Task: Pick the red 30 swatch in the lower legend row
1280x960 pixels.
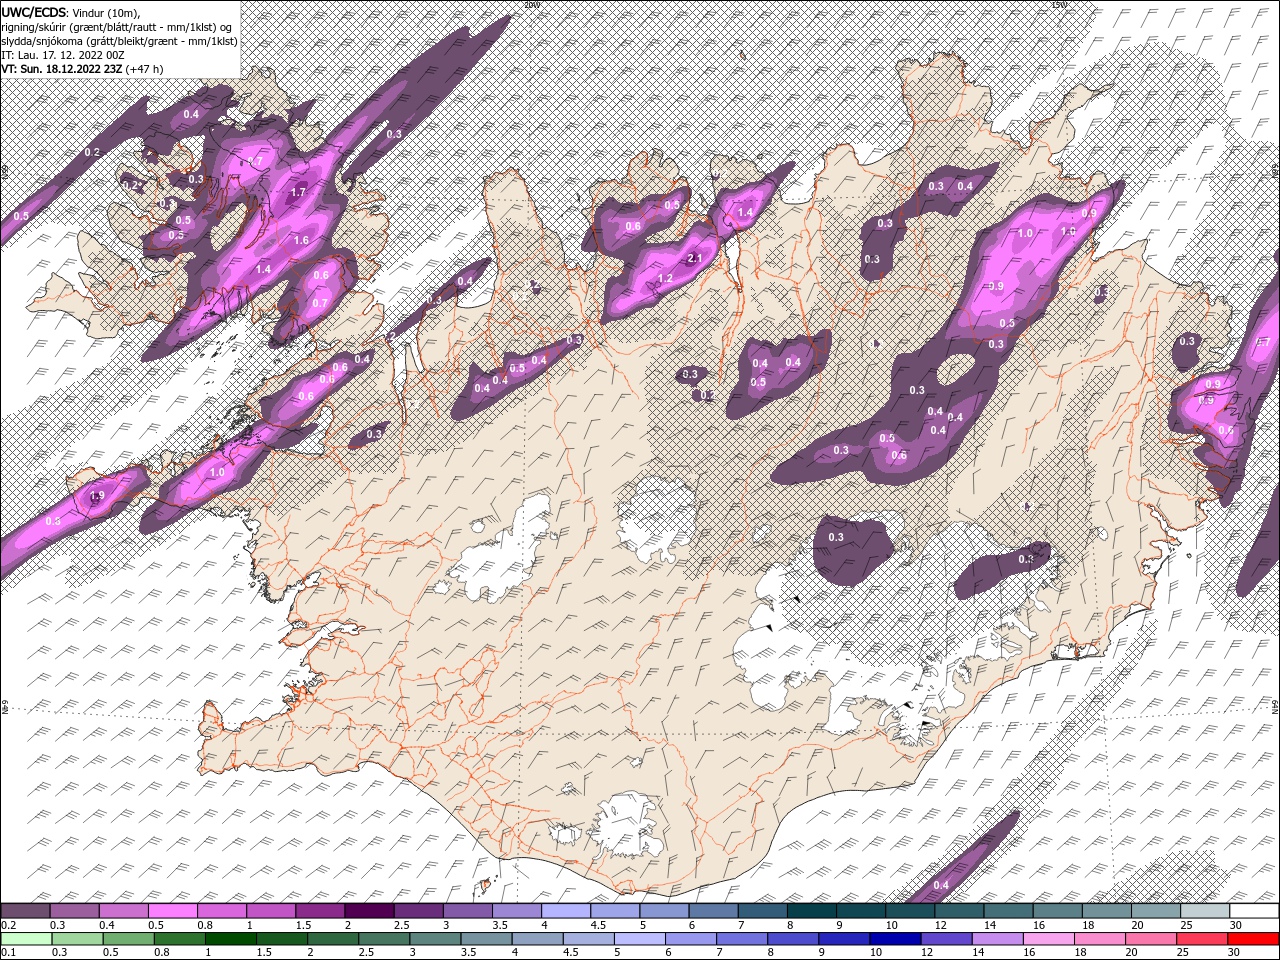Action: coord(1254,939)
